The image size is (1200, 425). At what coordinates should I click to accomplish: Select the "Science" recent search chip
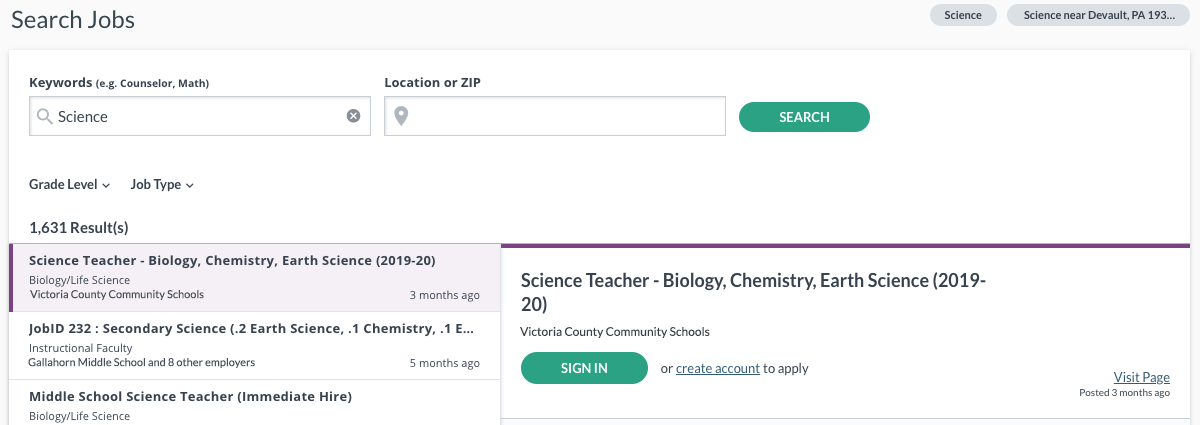pos(963,15)
